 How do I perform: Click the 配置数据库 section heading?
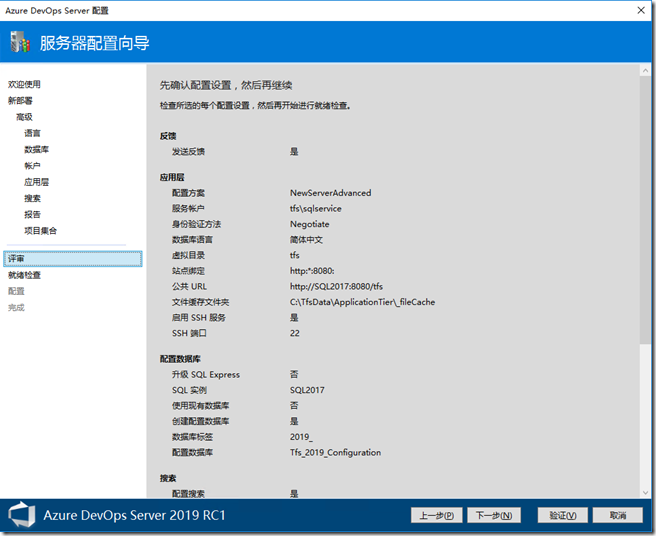(180, 359)
